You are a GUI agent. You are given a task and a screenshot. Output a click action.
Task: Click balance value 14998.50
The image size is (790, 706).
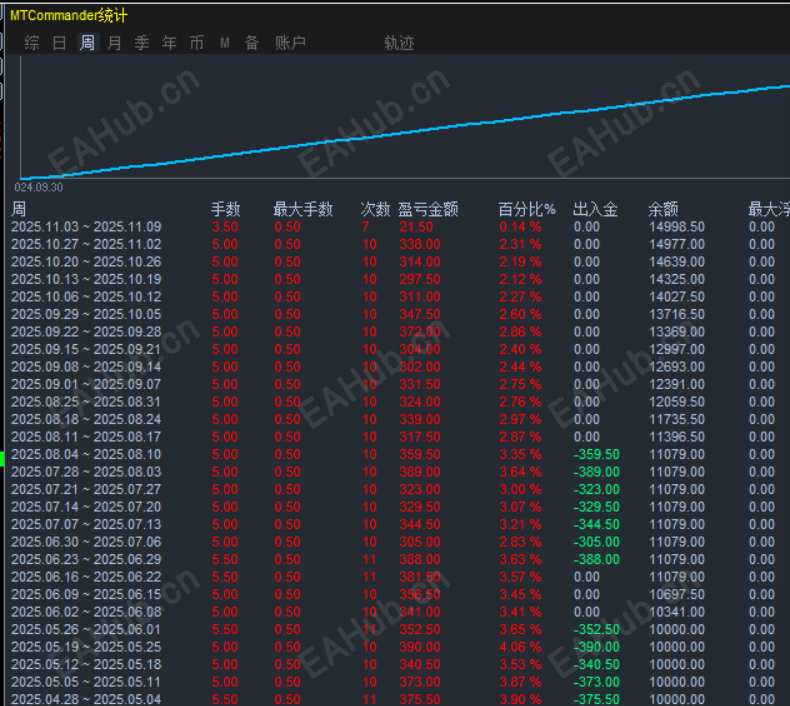coord(677,227)
